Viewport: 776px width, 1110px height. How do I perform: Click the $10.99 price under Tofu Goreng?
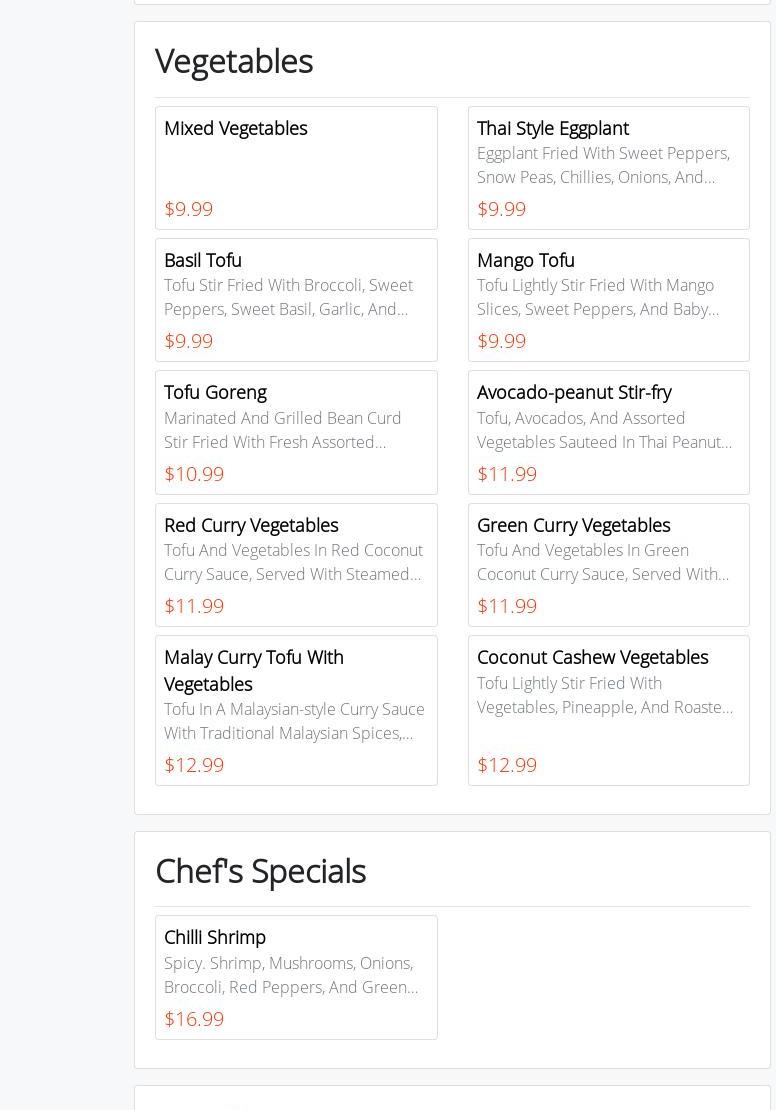coord(194,474)
